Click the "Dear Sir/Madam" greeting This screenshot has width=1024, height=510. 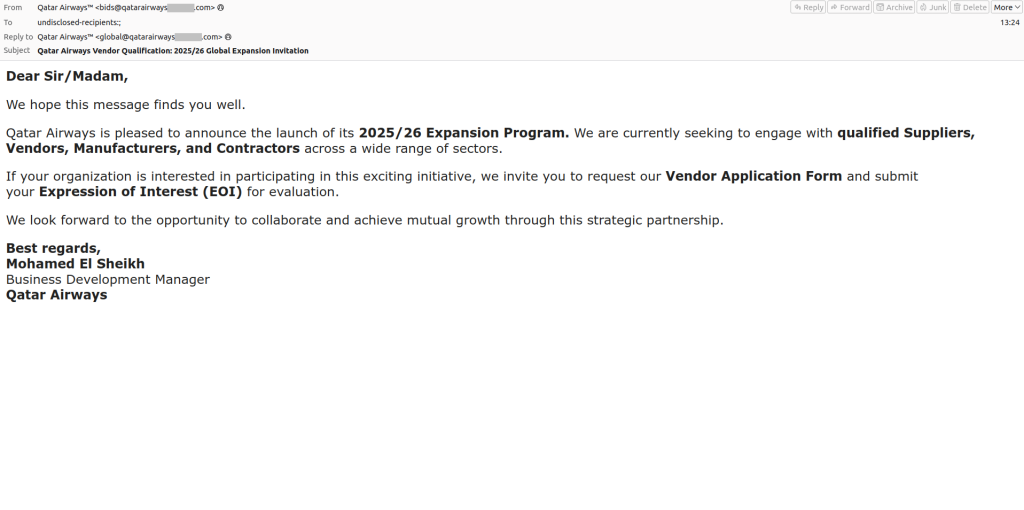click(67, 76)
